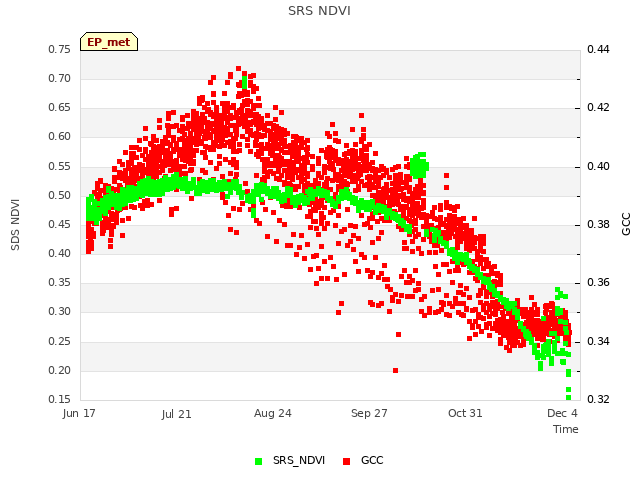
Task: Click the 0.75 left axis value
Action: (x=60, y=49)
